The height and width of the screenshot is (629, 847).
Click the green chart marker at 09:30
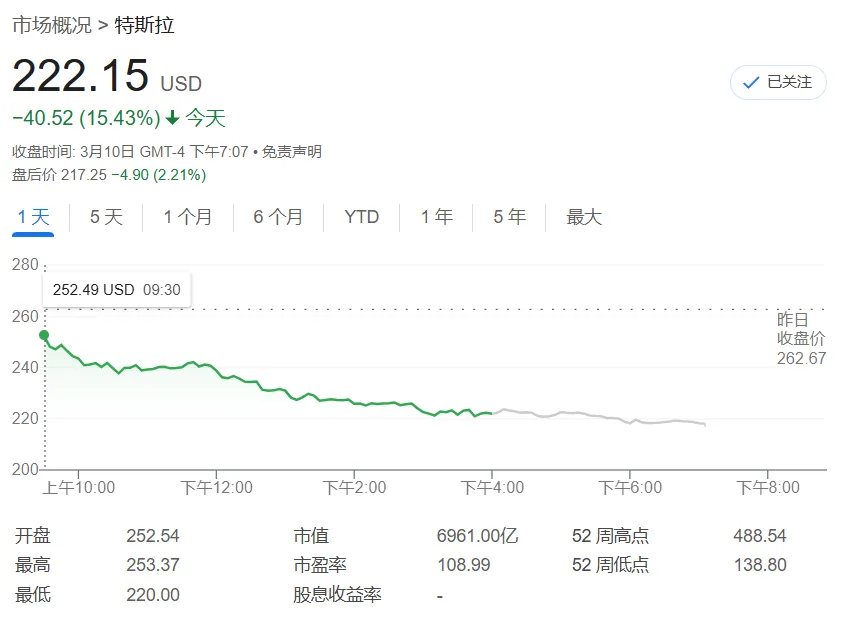[x=44, y=336]
